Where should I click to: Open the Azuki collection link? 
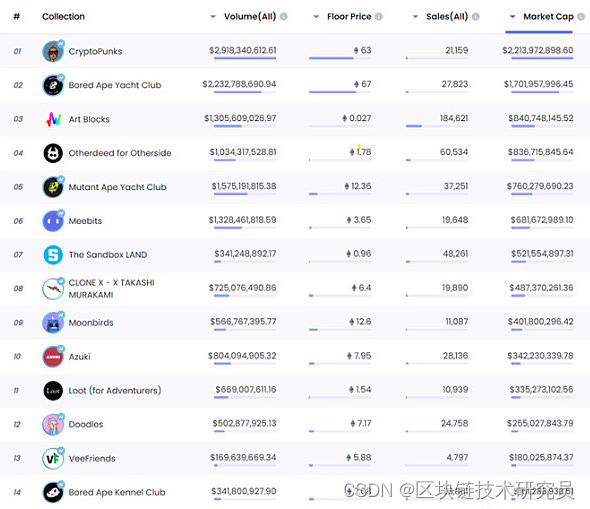(79, 356)
